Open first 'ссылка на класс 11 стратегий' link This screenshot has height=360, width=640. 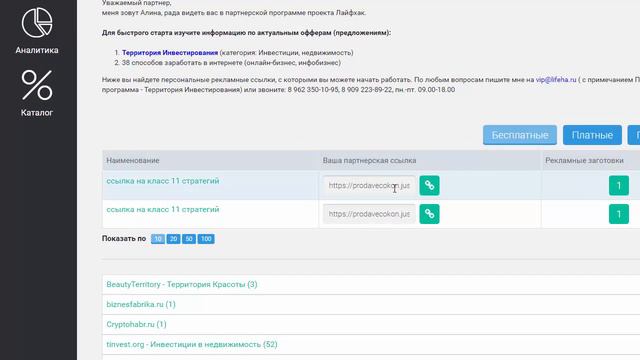pos(163,181)
